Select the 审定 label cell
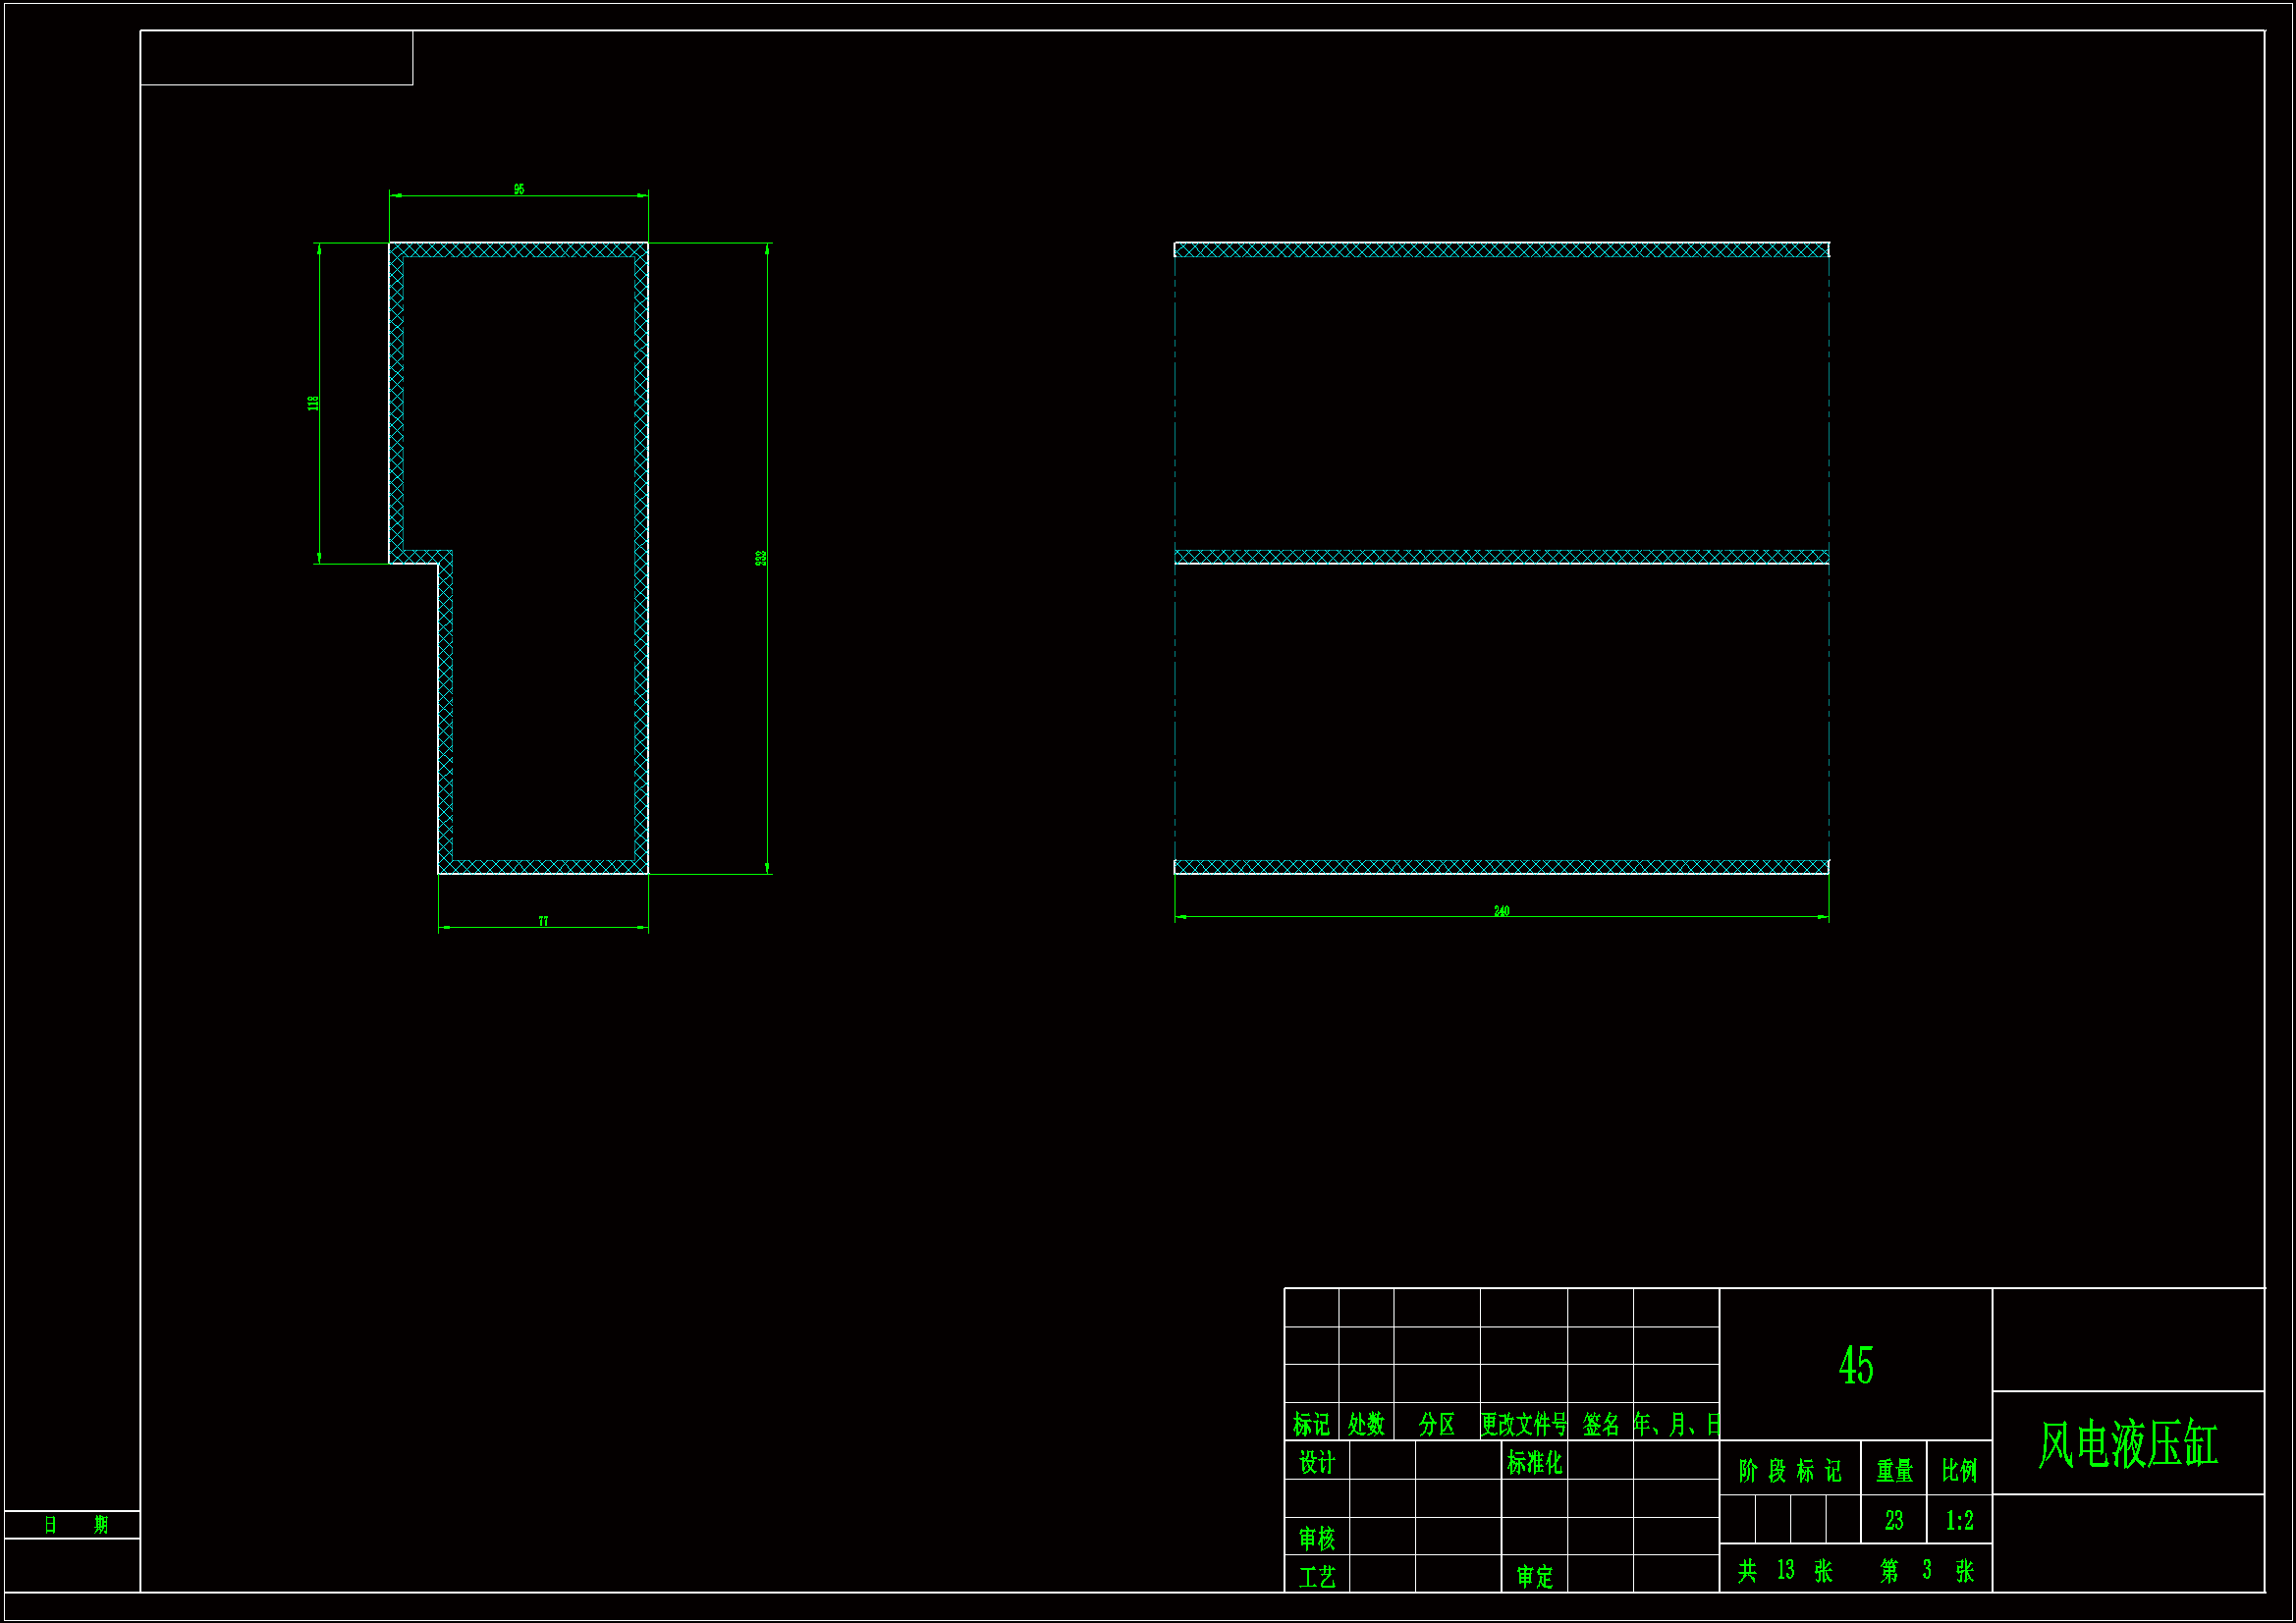Screen dimensions: 2296x1623 coord(1533,1576)
